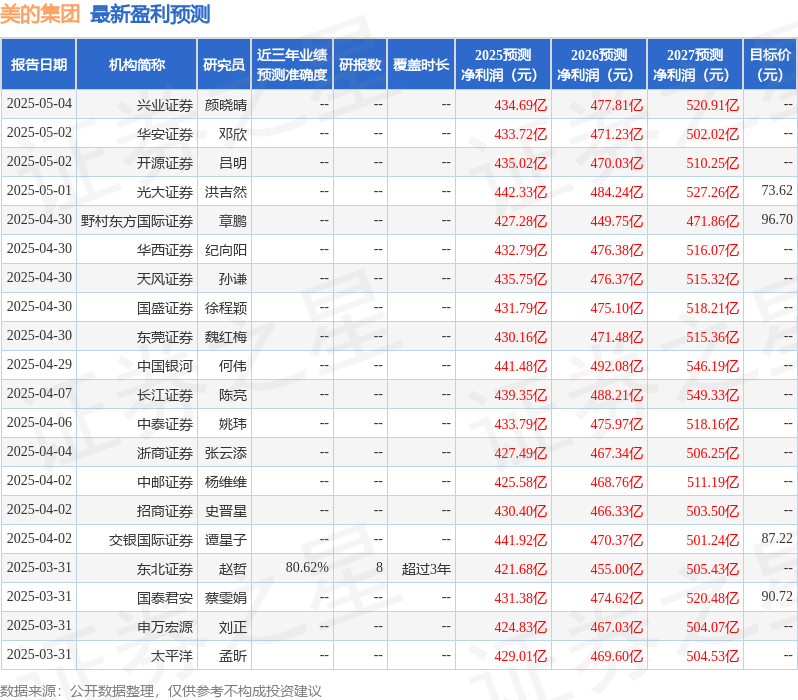This screenshot has height=700, width=798.
Task: Click researcher name 章鹏
Action: pyautogui.click(x=233, y=221)
